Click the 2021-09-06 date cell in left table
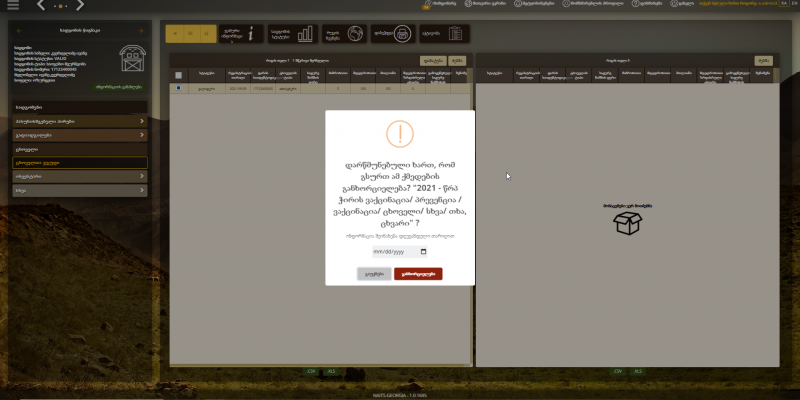The image size is (800, 400). click(x=238, y=88)
